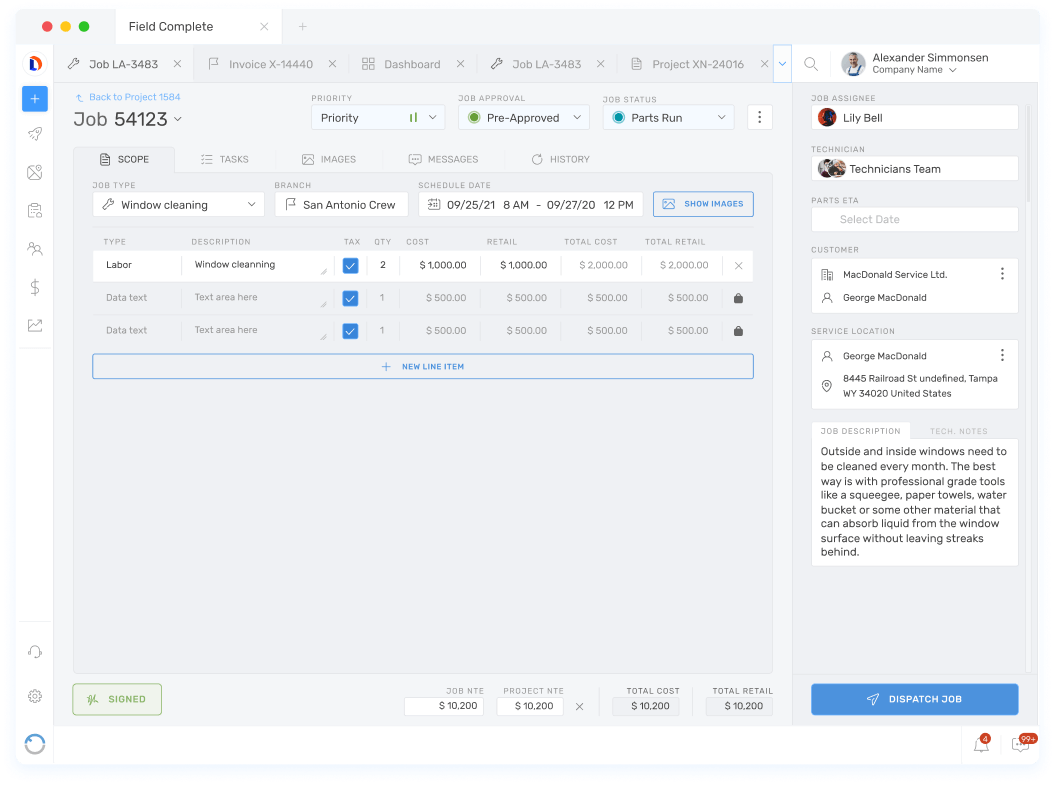Switch to the Tasks tab
1054x786 pixels.
(x=224, y=158)
